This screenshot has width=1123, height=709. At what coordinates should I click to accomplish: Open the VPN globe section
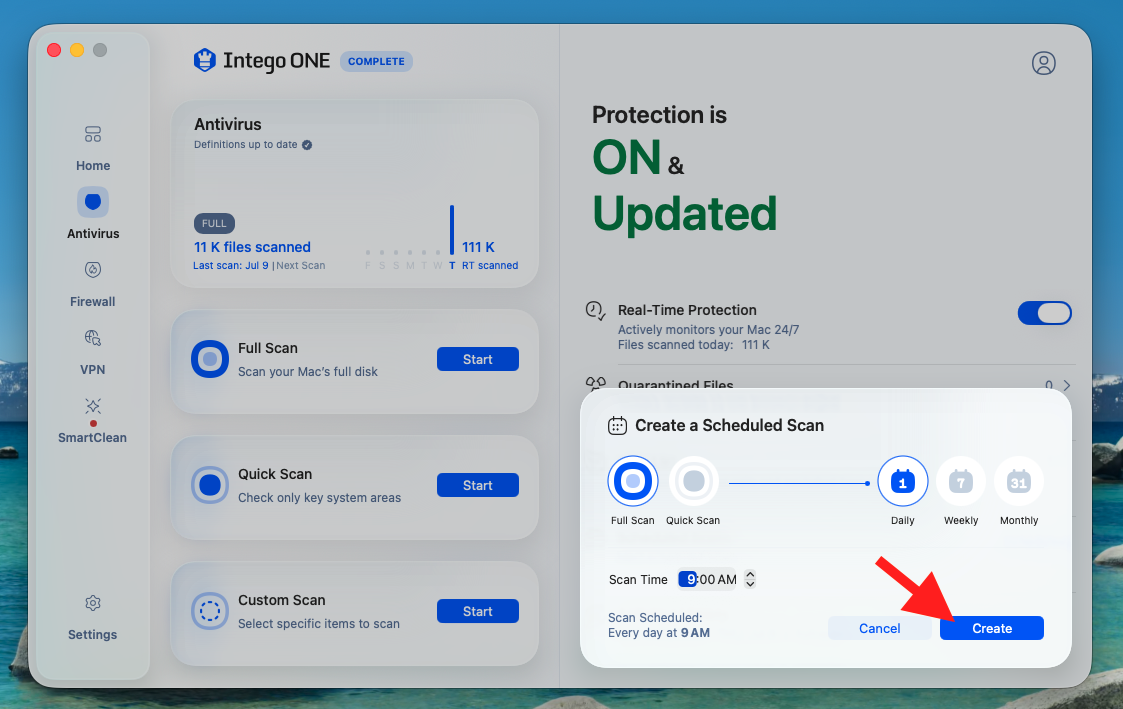pos(92,352)
